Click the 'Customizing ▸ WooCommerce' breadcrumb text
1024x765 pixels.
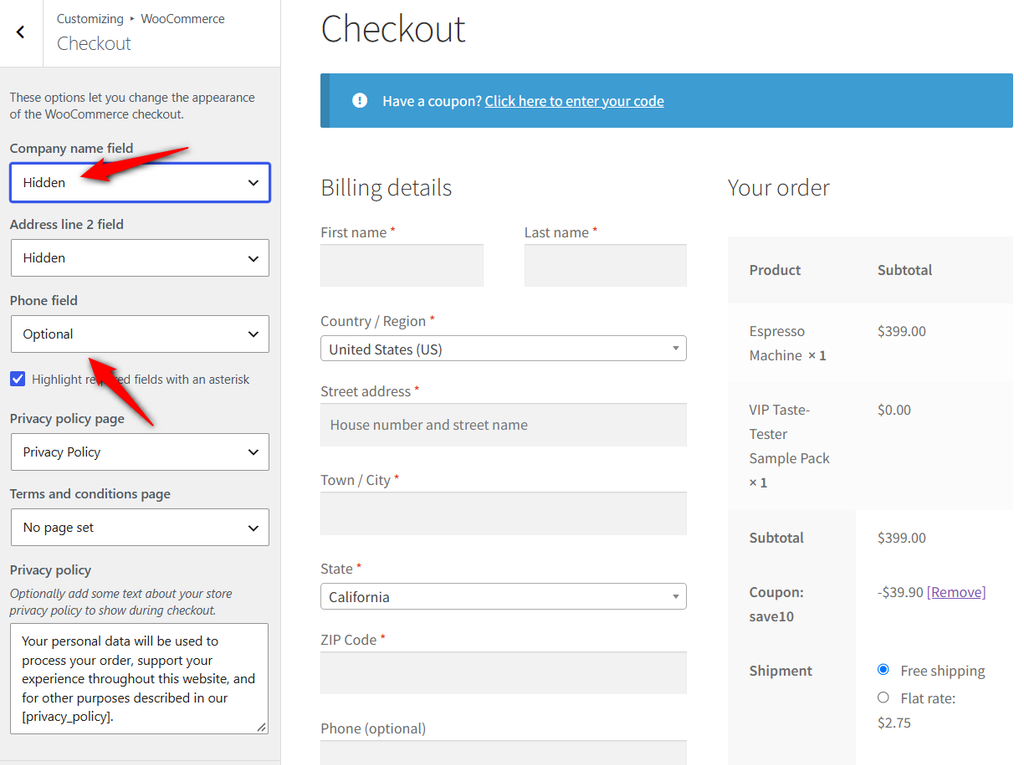(x=140, y=19)
